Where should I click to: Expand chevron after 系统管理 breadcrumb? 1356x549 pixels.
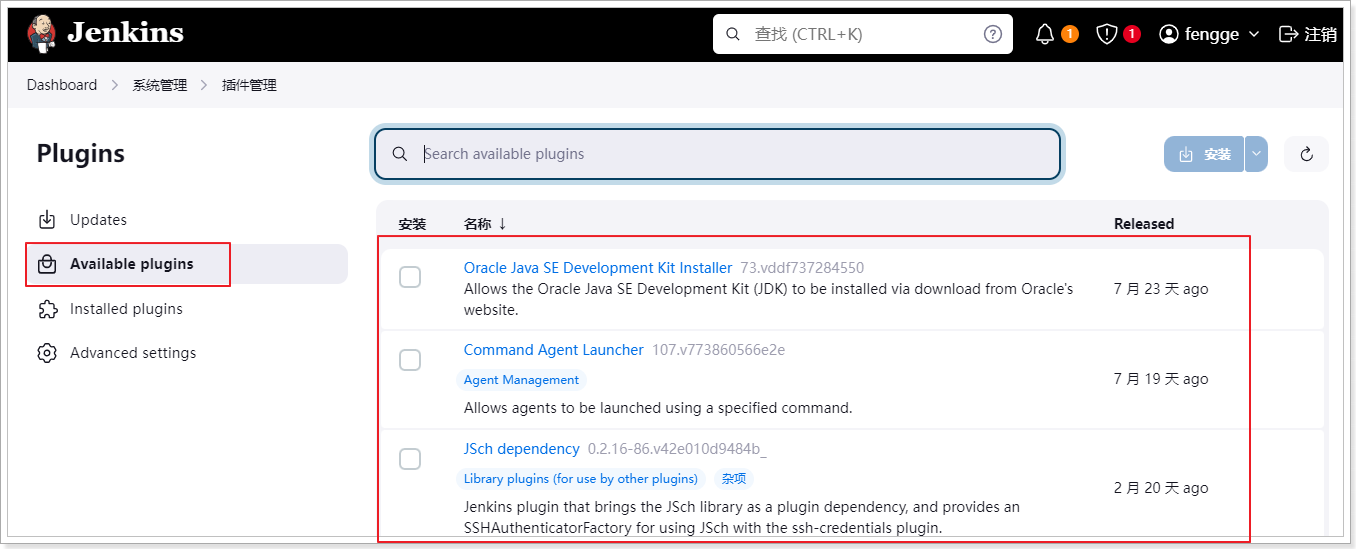tap(205, 85)
